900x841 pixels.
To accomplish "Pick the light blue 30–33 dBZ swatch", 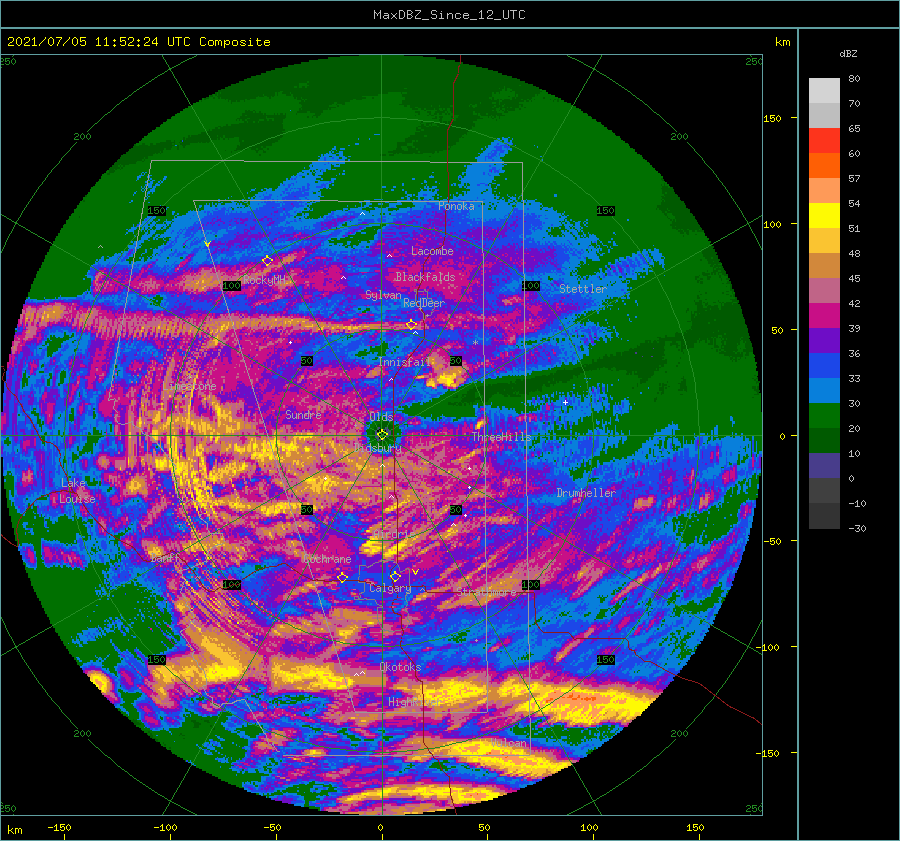I will [x=824, y=391].
